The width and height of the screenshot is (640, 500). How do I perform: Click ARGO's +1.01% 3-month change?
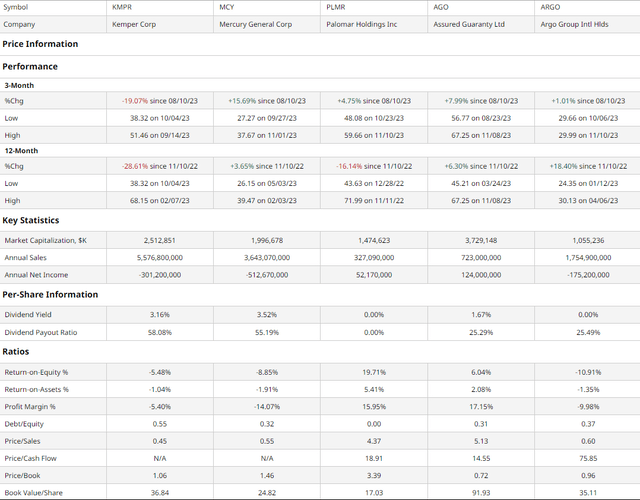click(x=563, y=101)
